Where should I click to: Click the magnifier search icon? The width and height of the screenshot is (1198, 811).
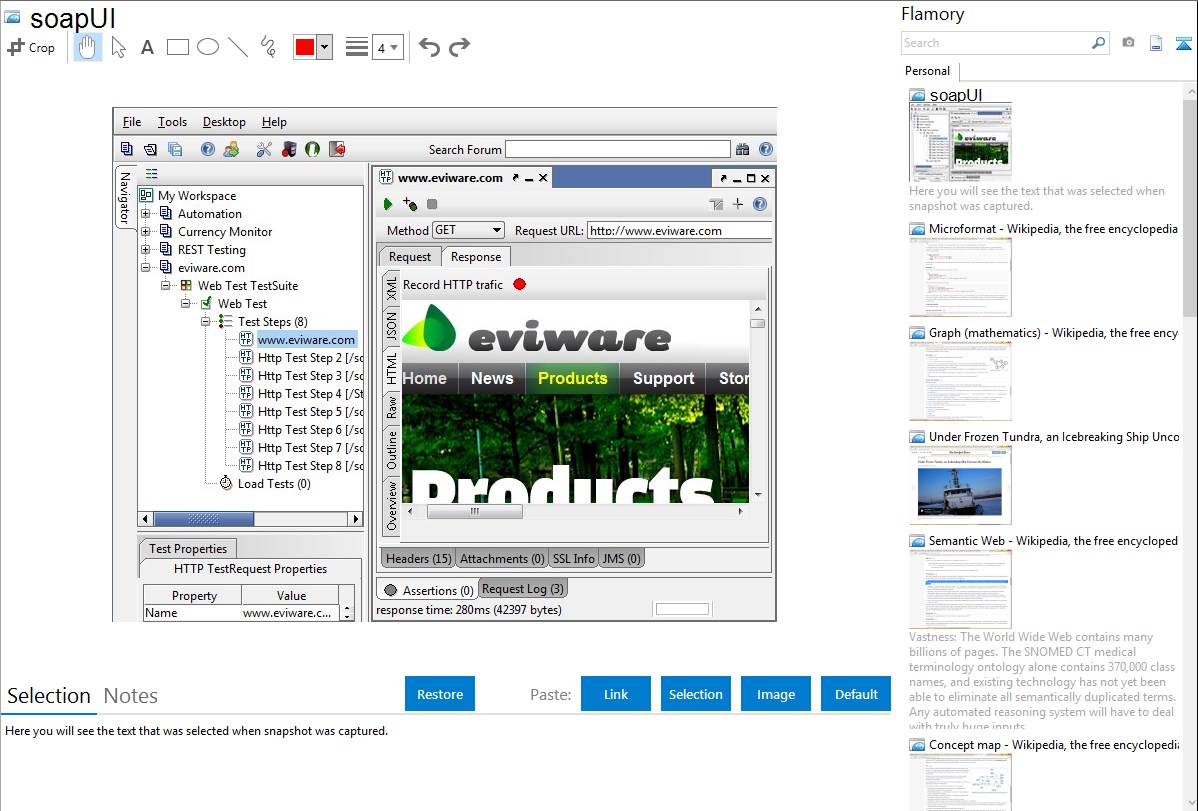coord(1099,43)
